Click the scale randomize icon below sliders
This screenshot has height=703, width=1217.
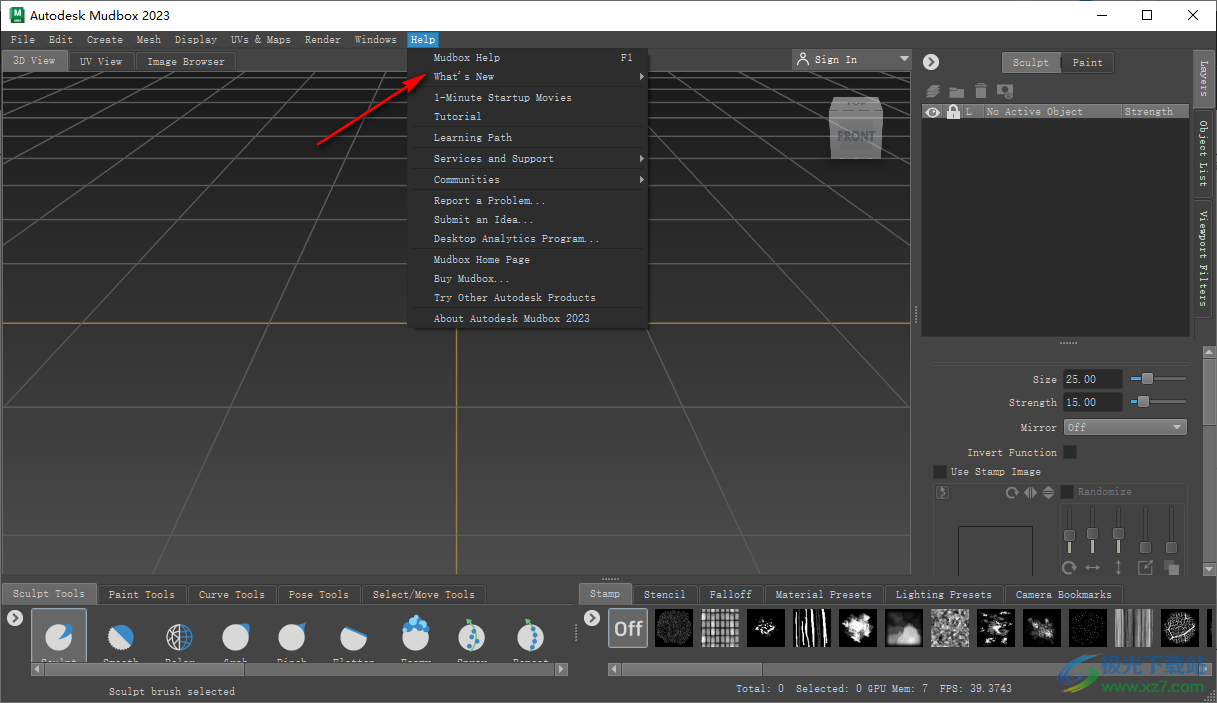pos(1145,567)
